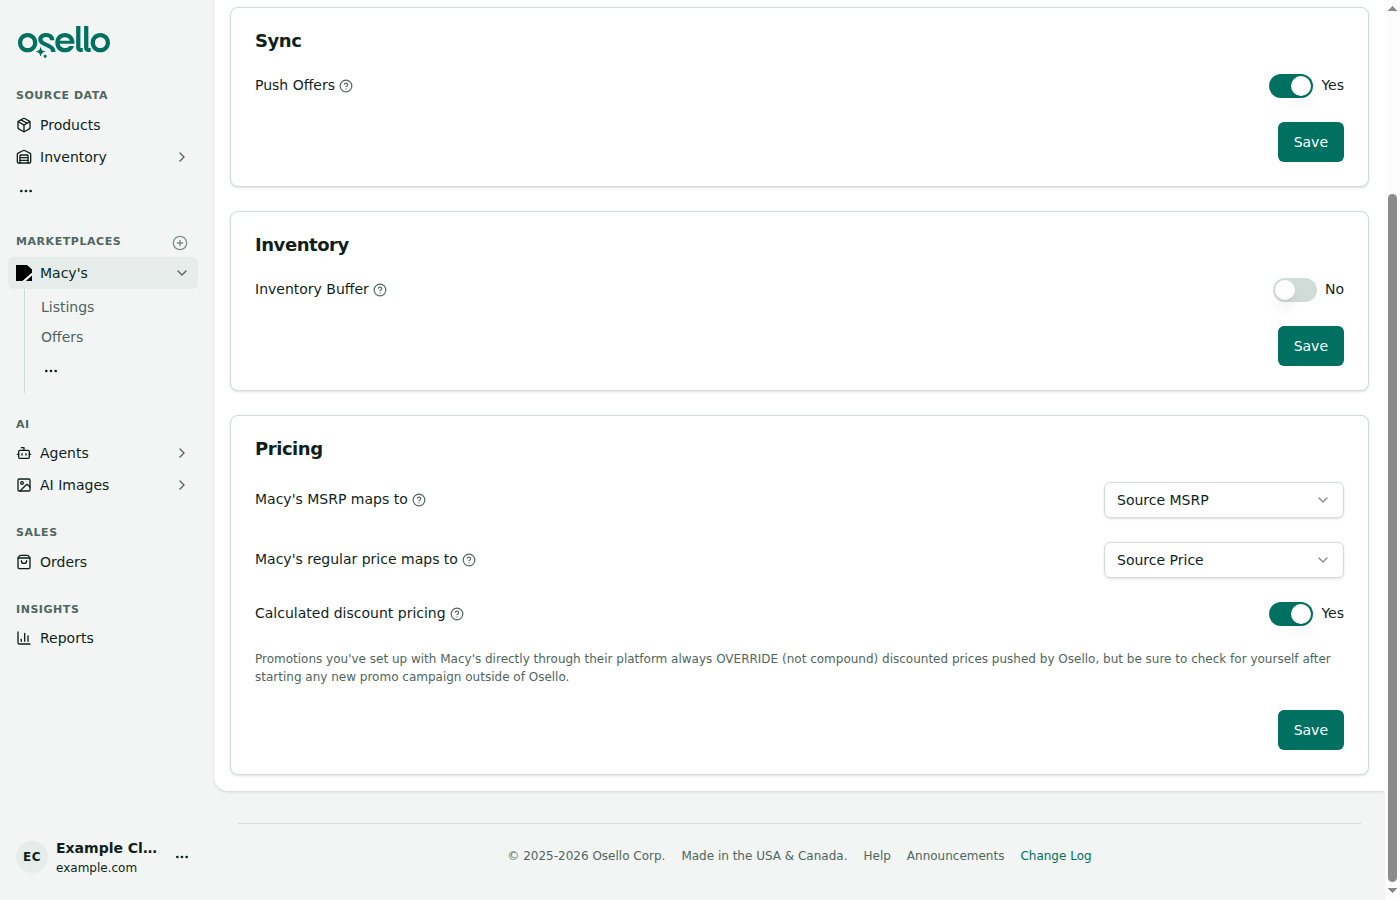Show help for Calculated discount pricing
1400x900 pixels.
coord(457,614)
